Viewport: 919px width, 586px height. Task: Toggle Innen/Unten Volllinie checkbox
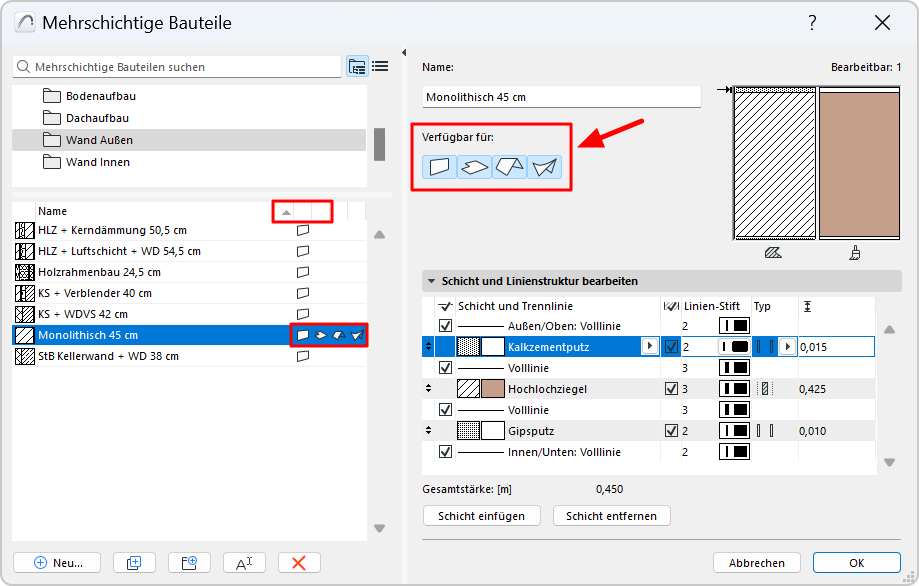point(445,452)
